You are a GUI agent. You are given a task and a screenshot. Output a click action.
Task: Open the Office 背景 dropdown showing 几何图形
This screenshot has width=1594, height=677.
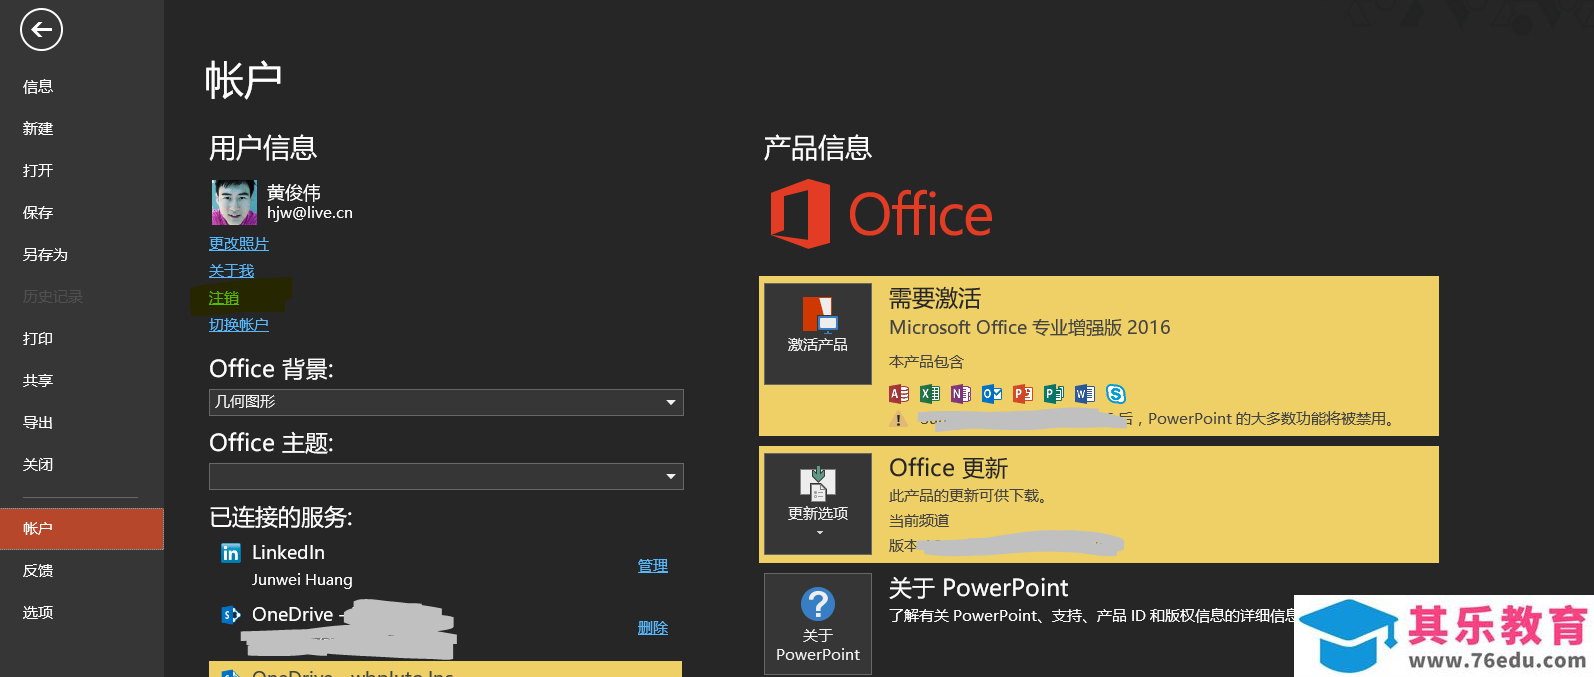(446, 402)
